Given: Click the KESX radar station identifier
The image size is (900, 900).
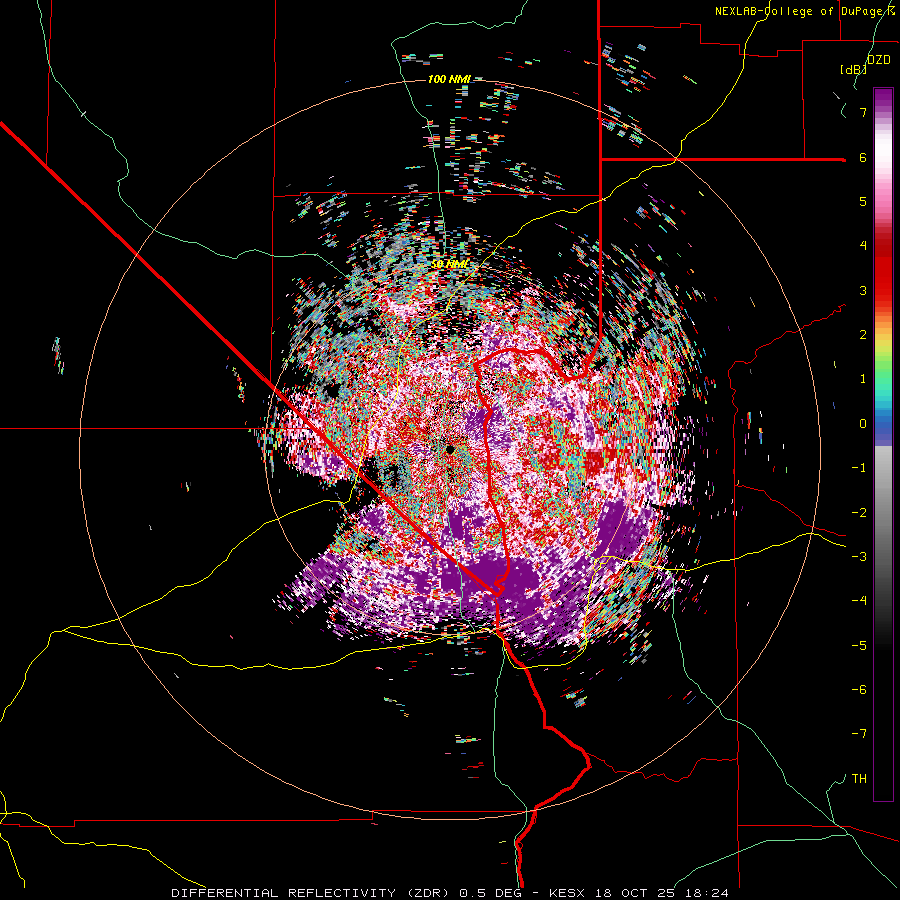Looking at the screenshot, I should pos(567,893).
